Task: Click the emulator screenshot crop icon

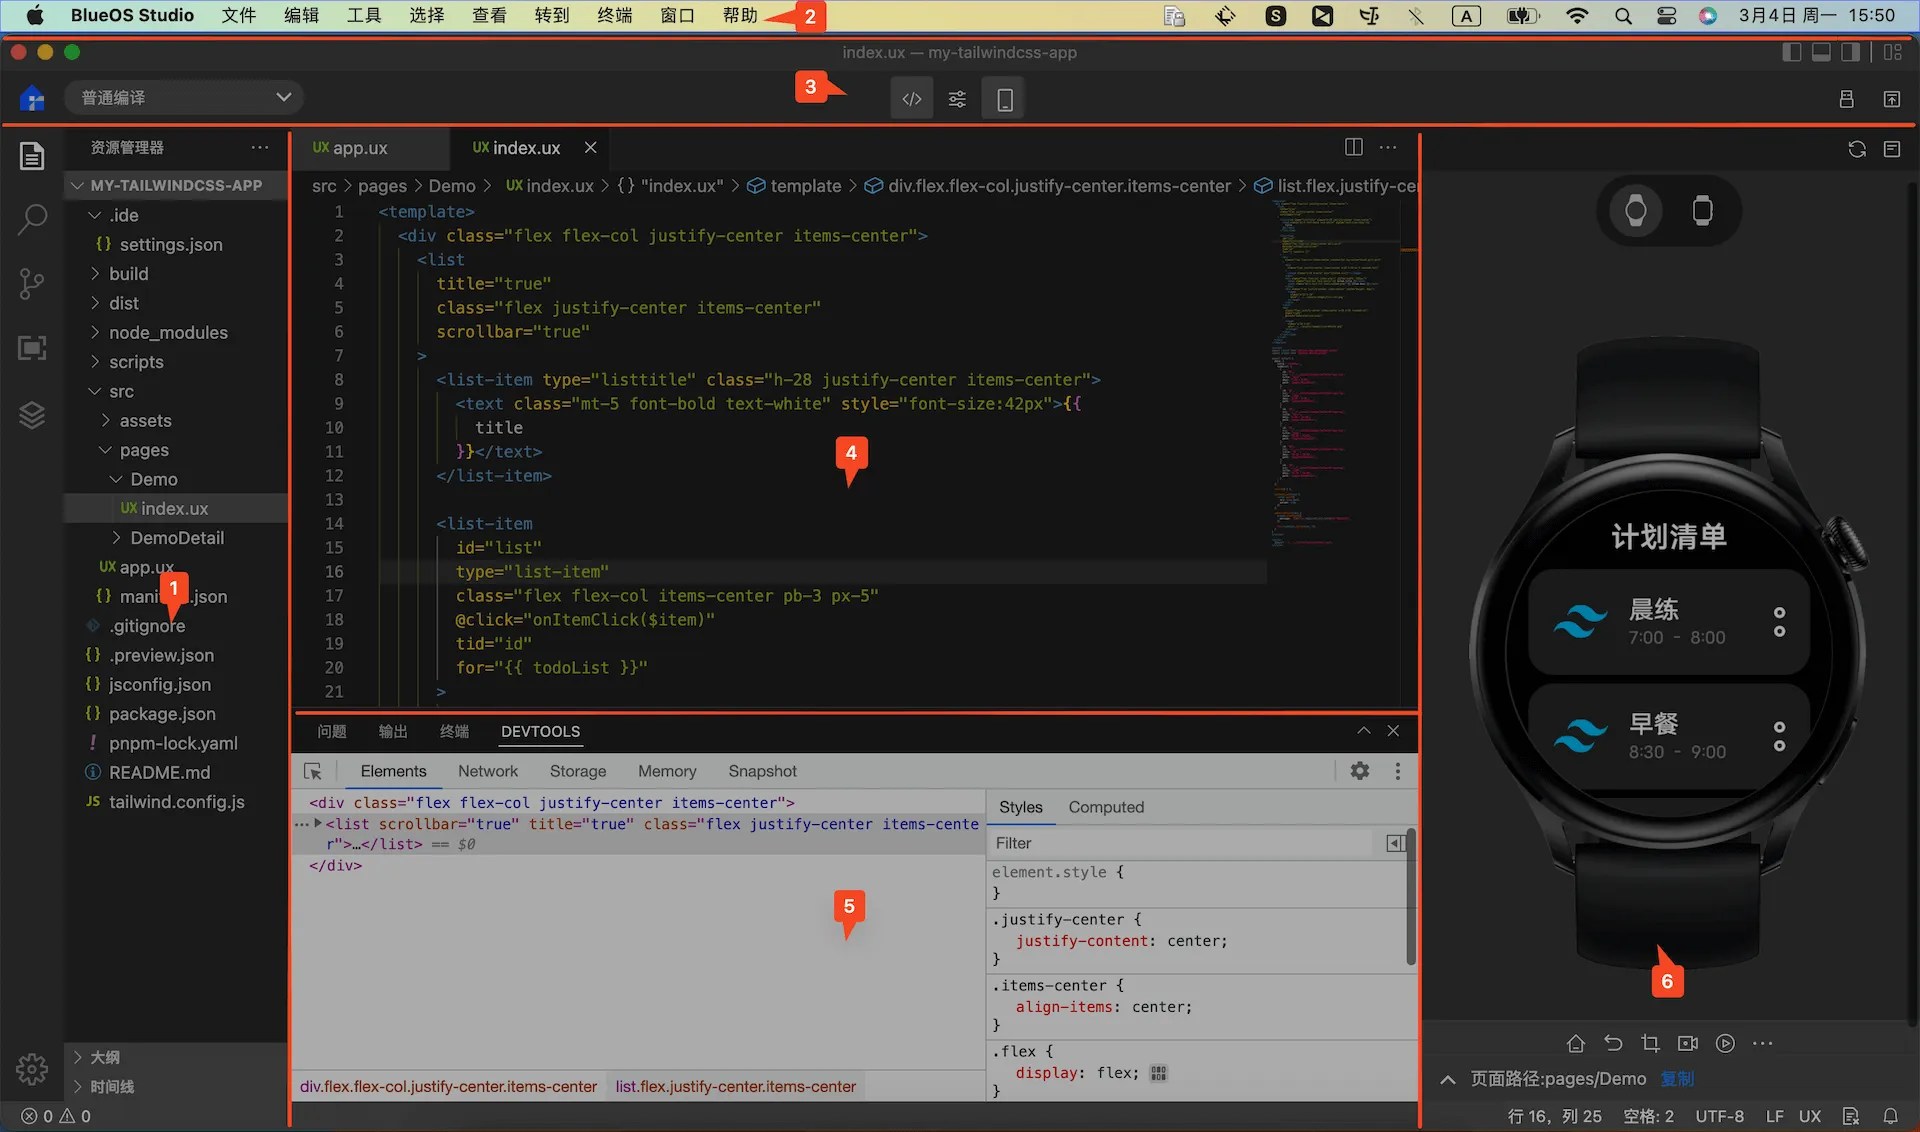Action: (x=1650, y=1043)
